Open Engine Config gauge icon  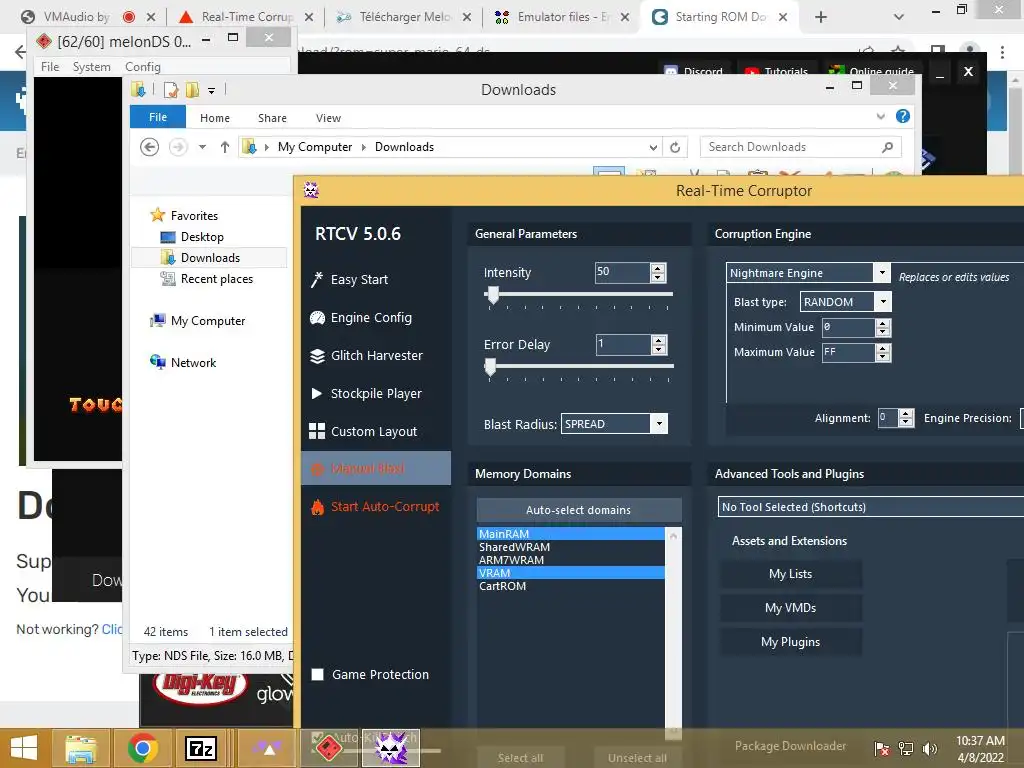(x=317, y=318)
